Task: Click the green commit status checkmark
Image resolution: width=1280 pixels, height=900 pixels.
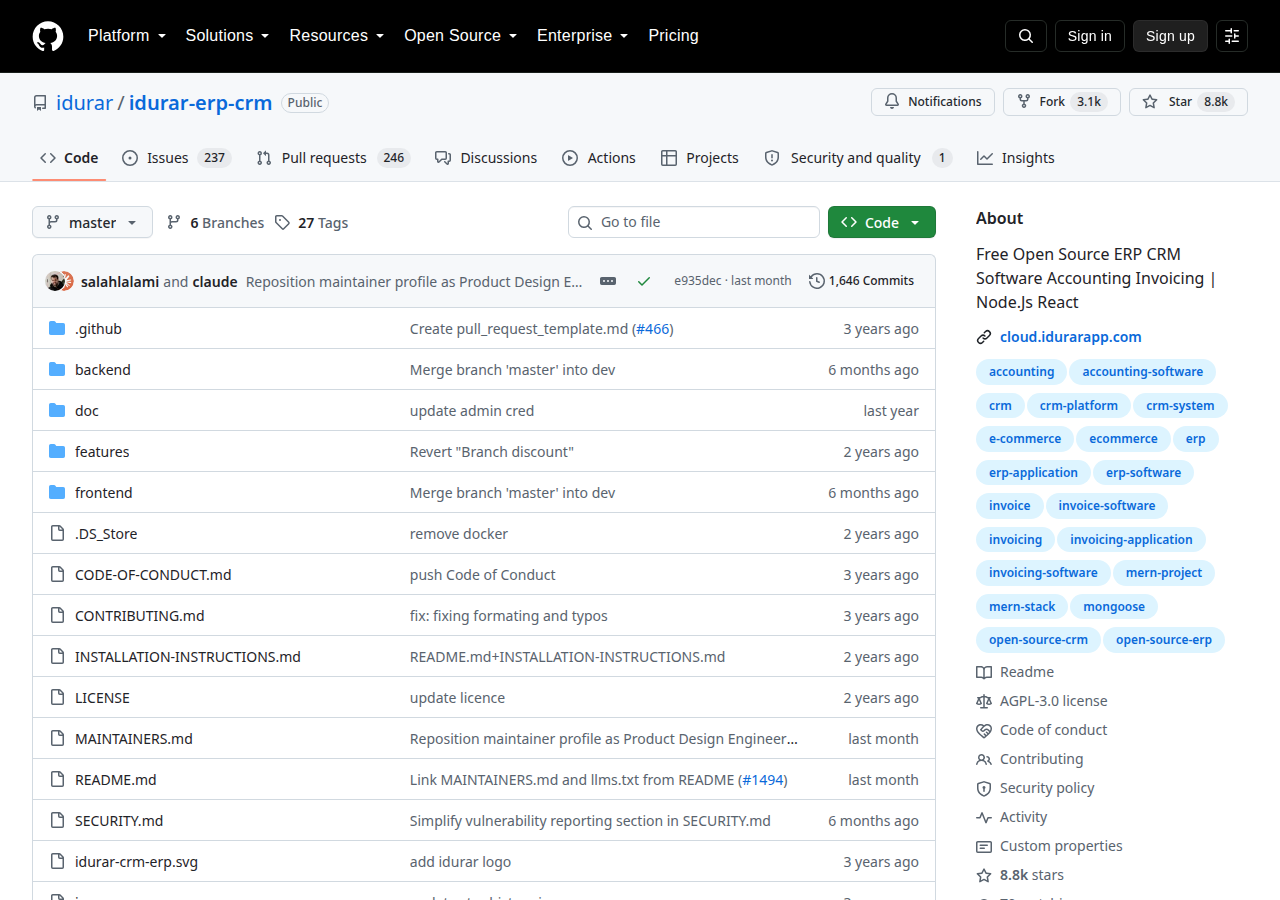Action: point(644,281)
